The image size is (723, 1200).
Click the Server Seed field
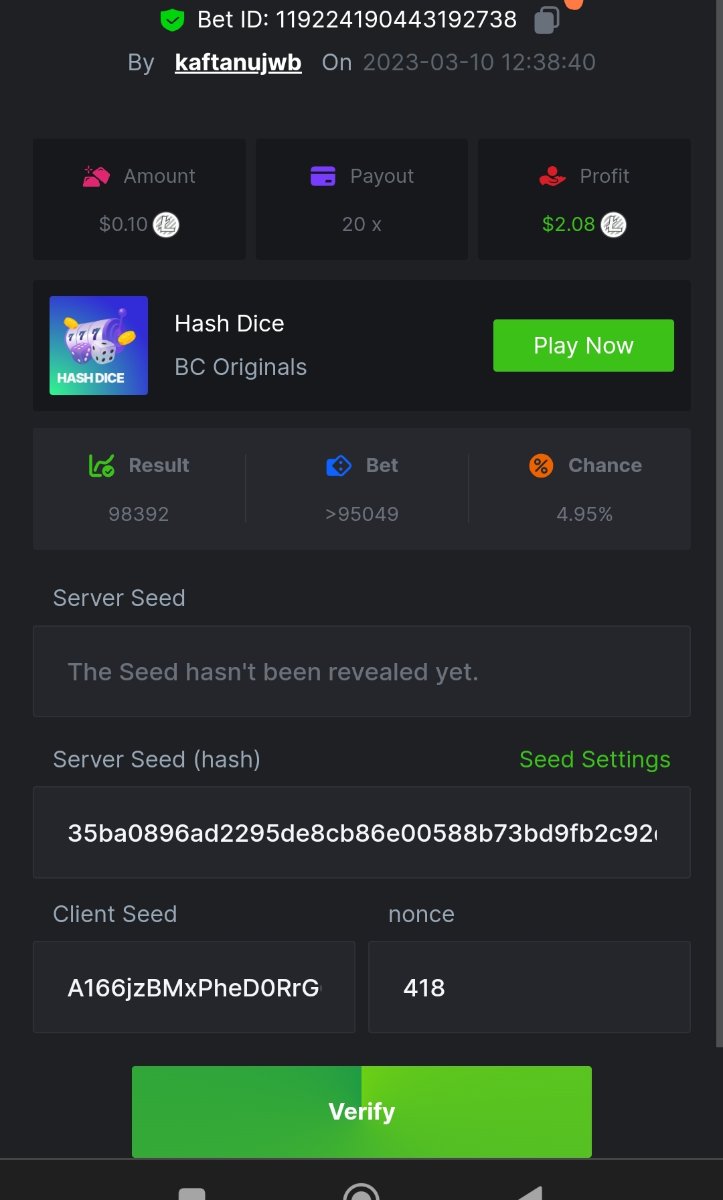(x=362, y=671)
